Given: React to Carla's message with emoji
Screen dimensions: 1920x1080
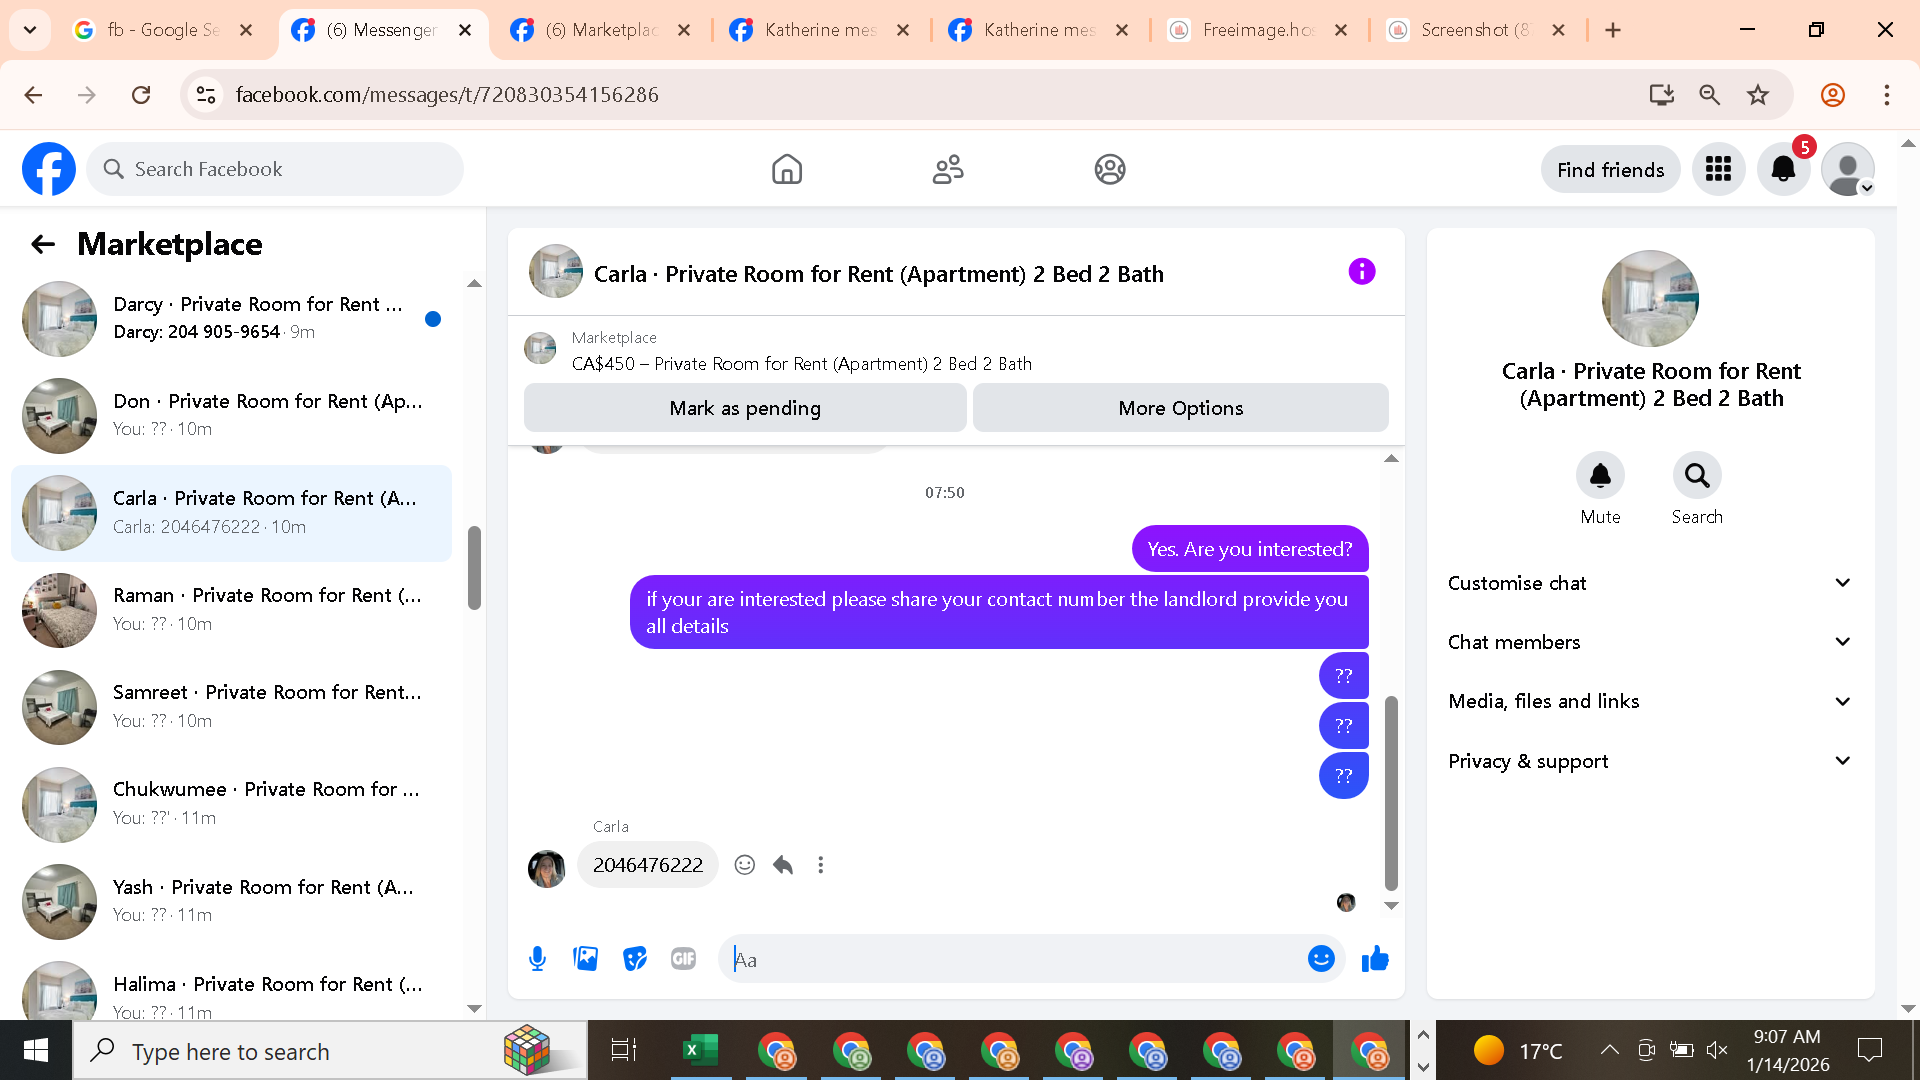Looking at the screenshot, I should tap(744, 865).
